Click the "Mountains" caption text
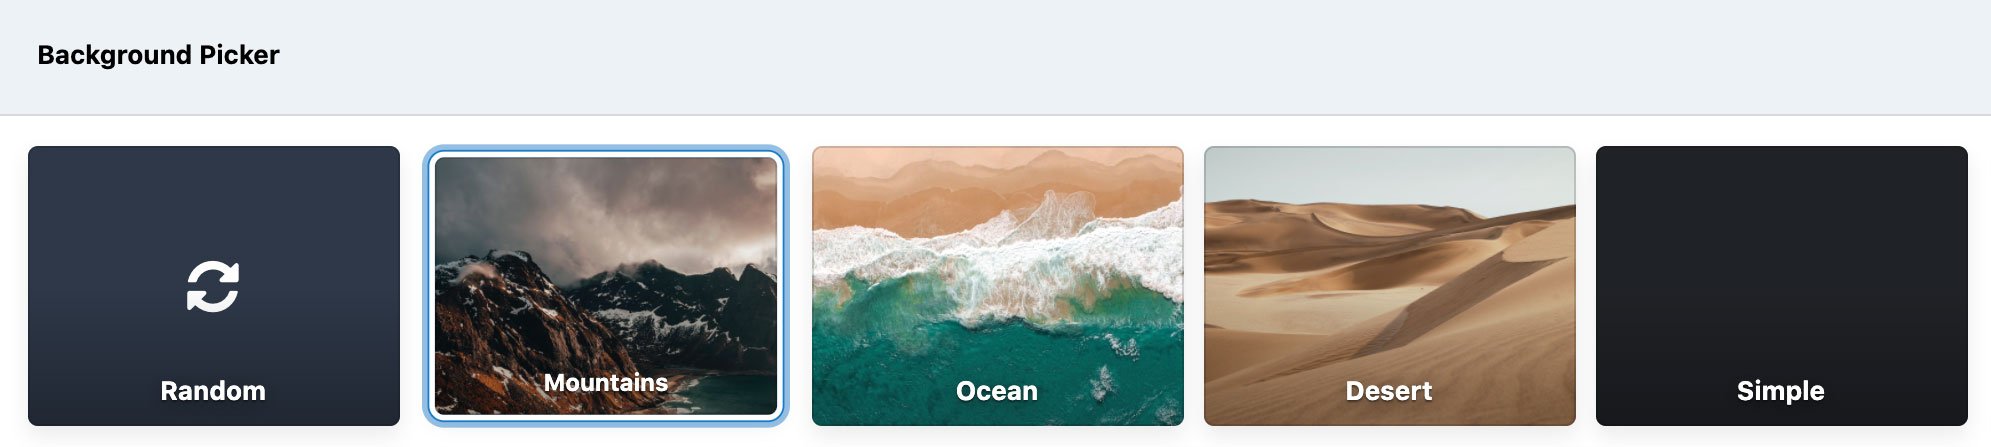Image resolution: width=1991 pixels, height=447 pixels. tap(606, 383)
